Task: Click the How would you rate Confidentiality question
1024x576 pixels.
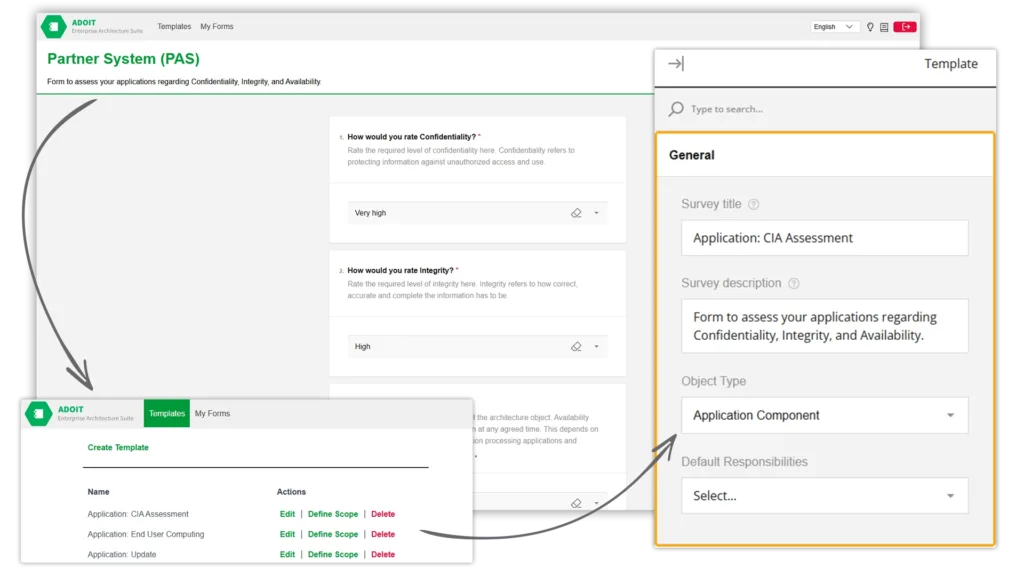Action: pyautogui.click(x=411, y=137)
